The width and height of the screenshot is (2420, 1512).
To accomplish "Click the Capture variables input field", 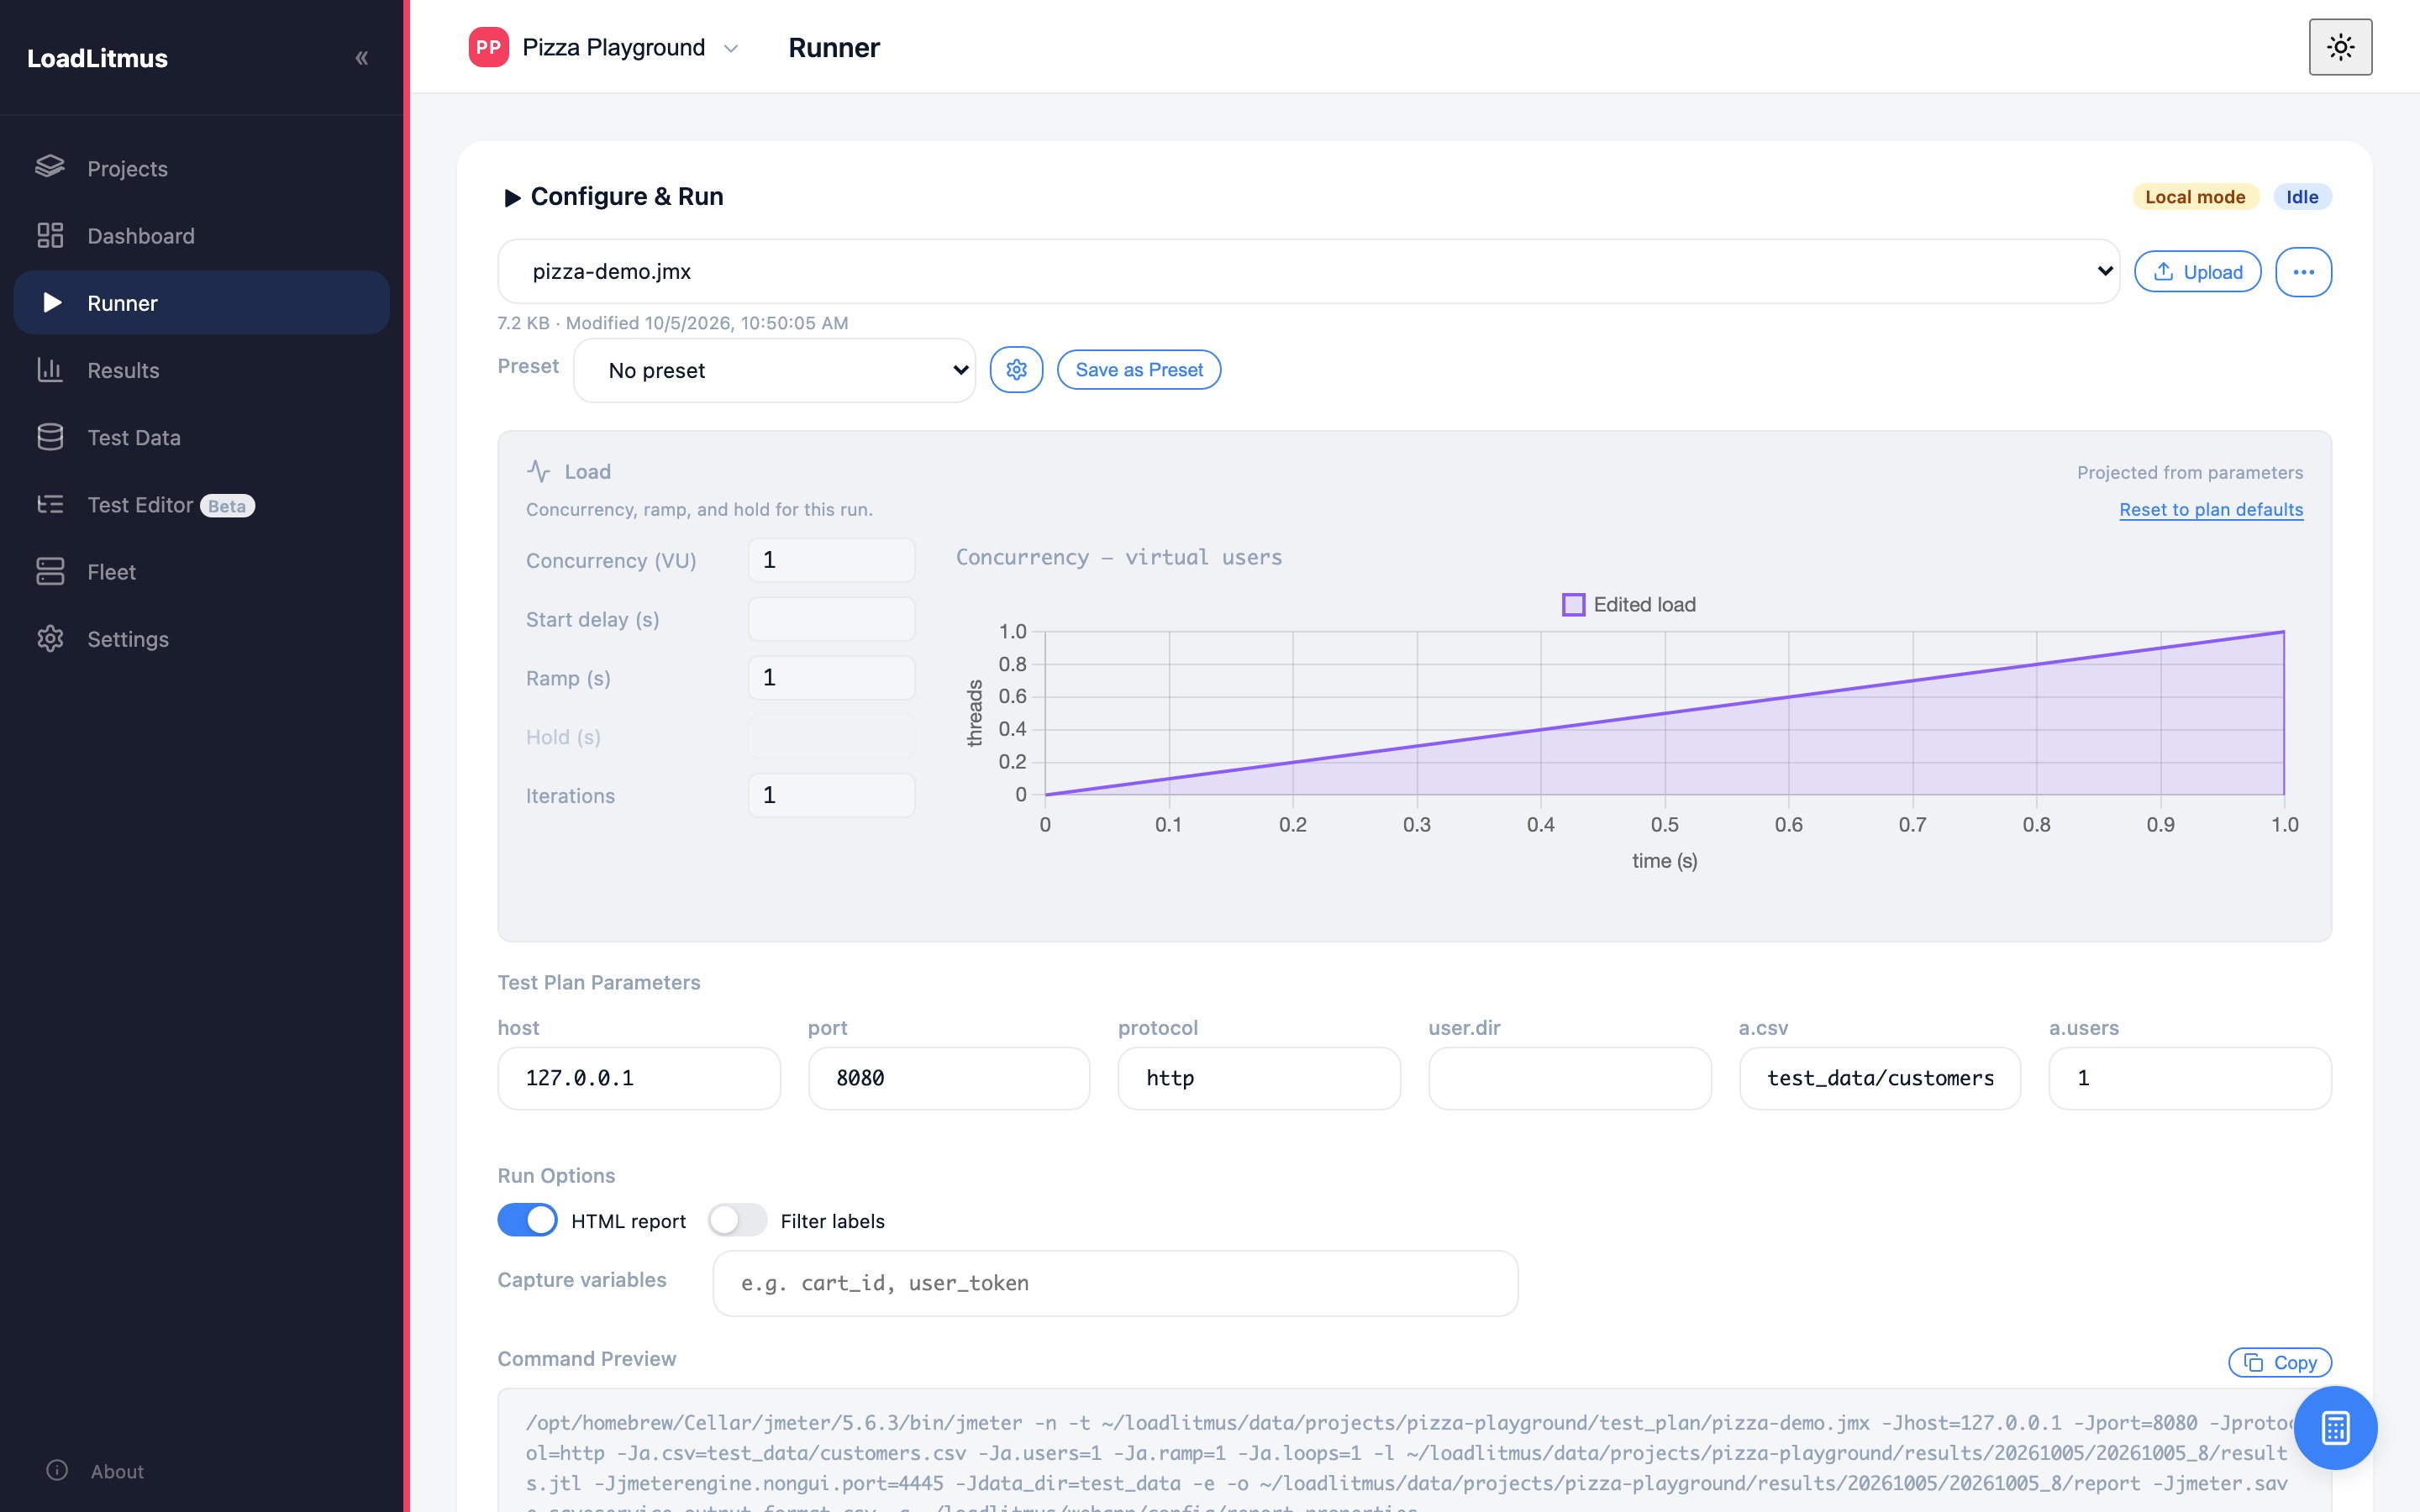I will coord(1115,1283).
